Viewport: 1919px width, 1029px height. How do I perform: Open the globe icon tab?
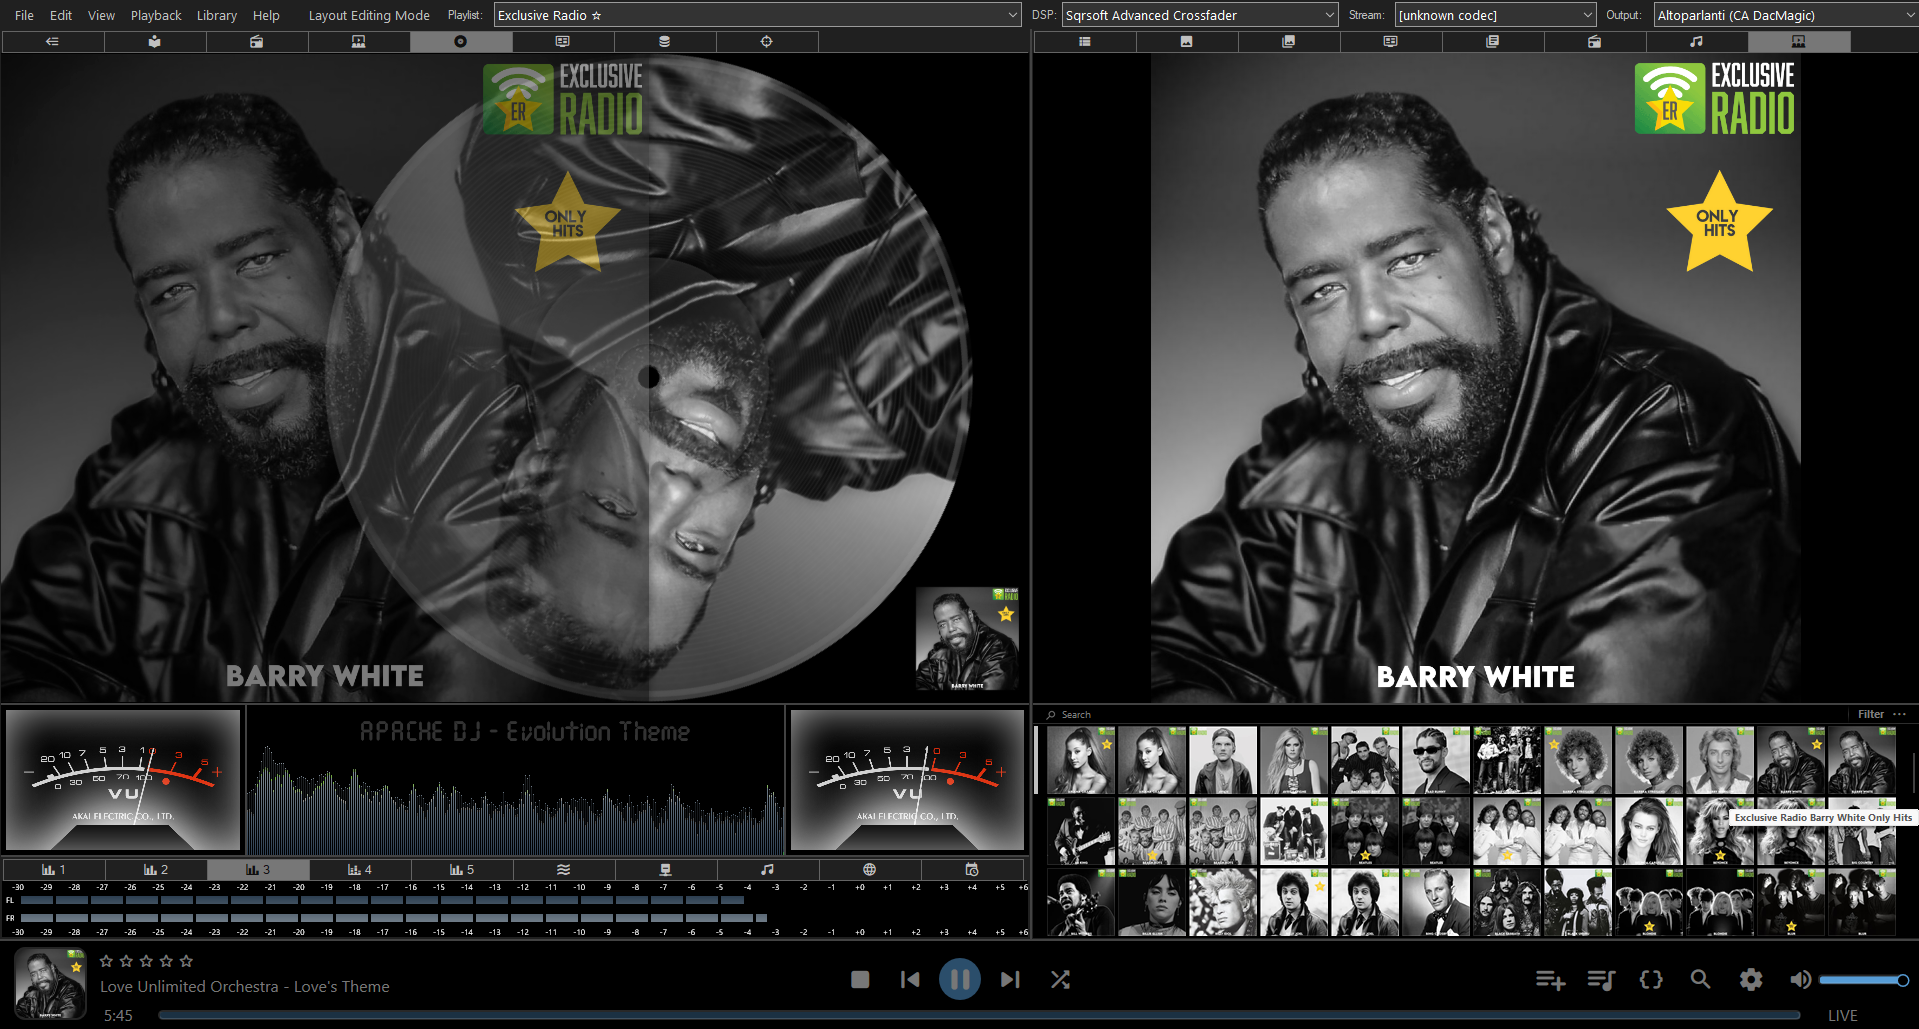click(870, 870)
